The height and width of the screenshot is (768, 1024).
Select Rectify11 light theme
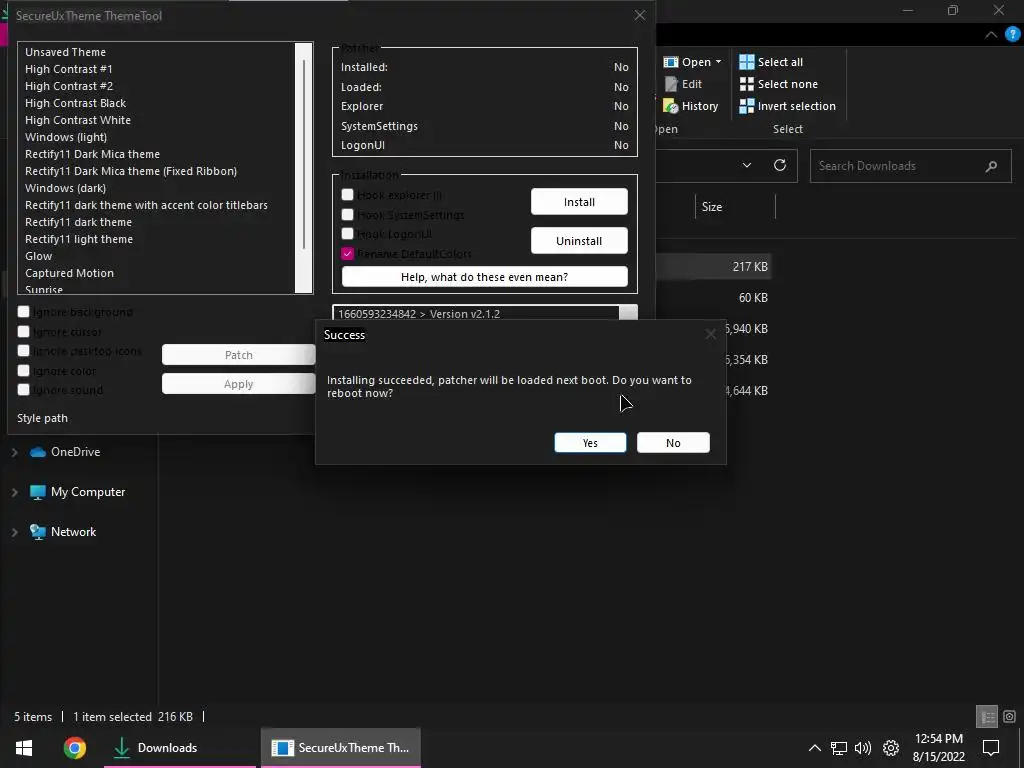coord(78,239)
